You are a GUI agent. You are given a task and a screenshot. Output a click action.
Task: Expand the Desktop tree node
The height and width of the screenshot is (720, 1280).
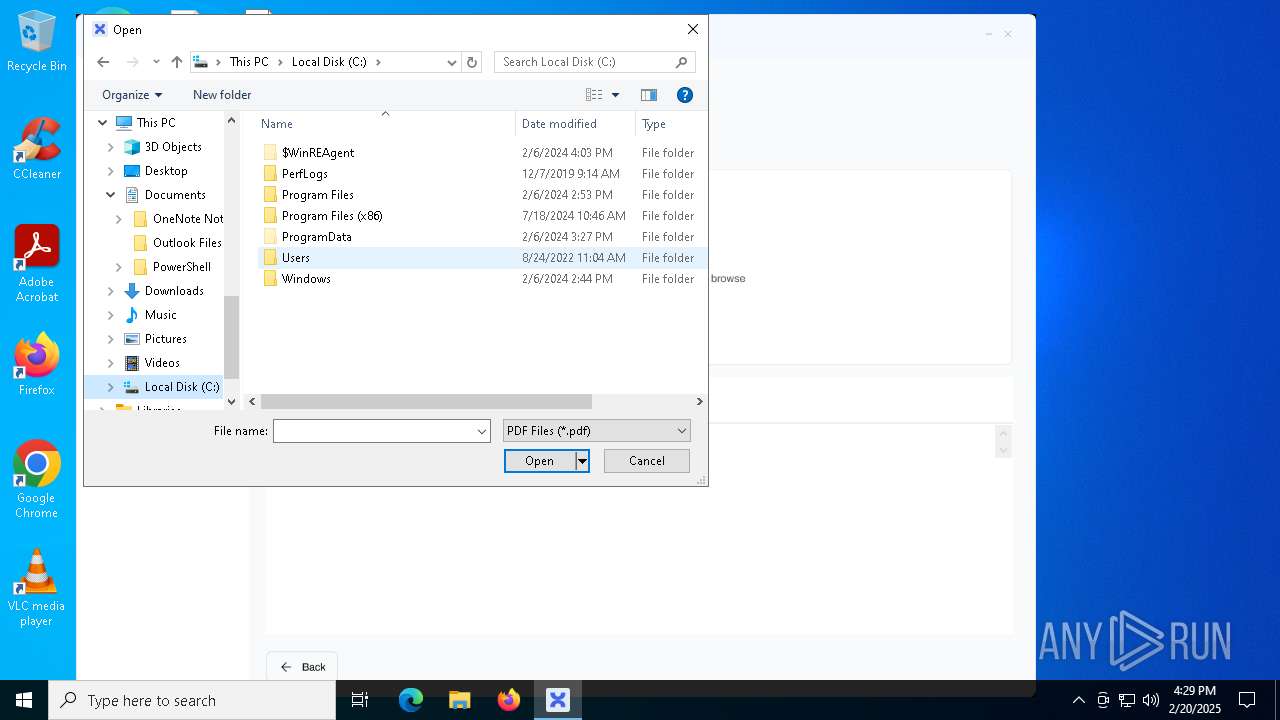[x=110, y=171]
